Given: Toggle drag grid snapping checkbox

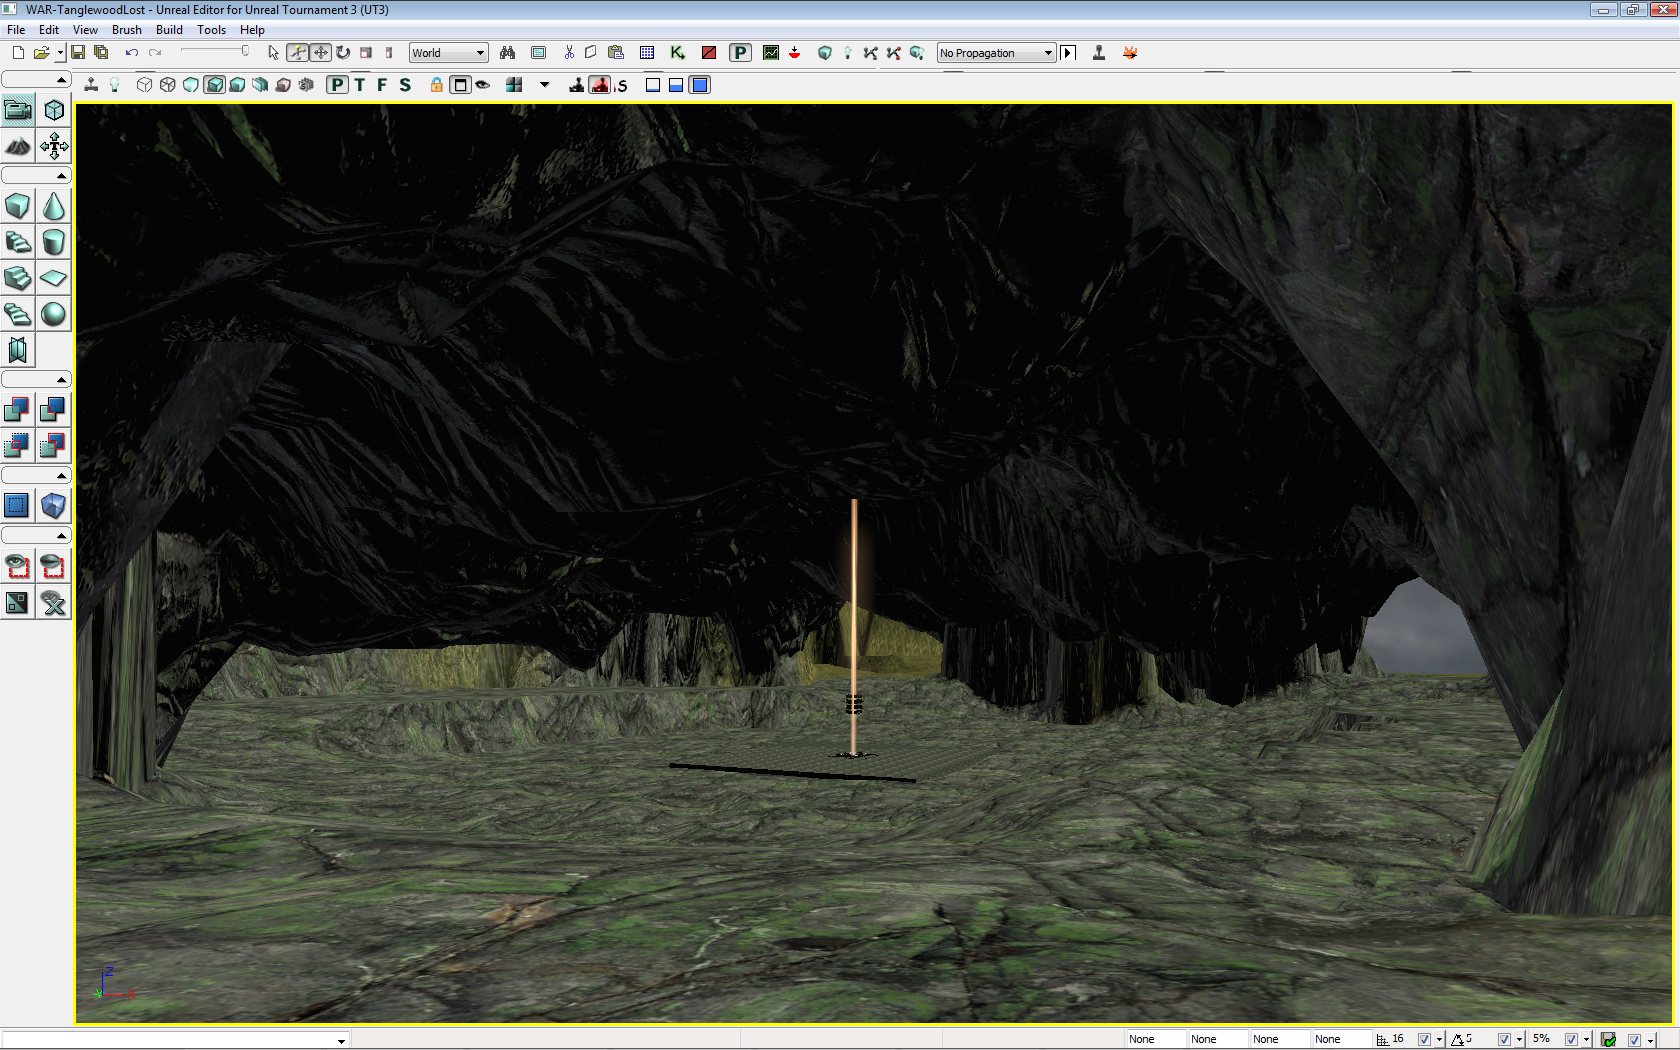Looking at the screenshot, I should pyautogui.click(x=1424, y=1040).
